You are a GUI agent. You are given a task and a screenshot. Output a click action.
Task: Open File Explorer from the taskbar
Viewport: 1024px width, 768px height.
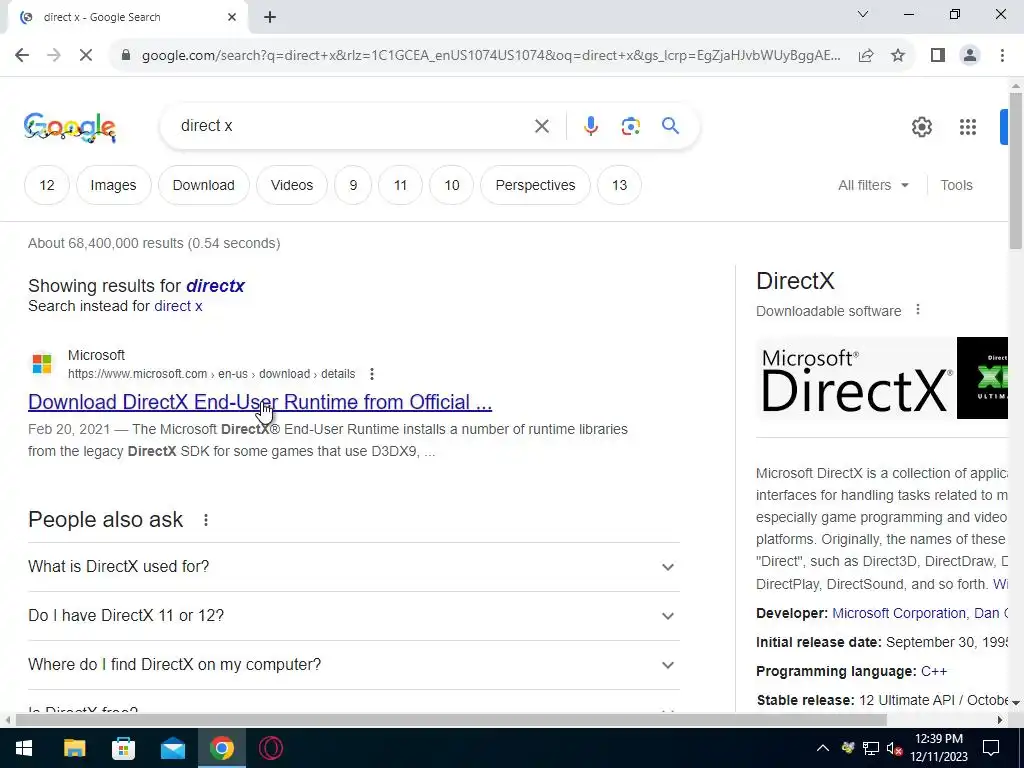click(x=74, y=748)
